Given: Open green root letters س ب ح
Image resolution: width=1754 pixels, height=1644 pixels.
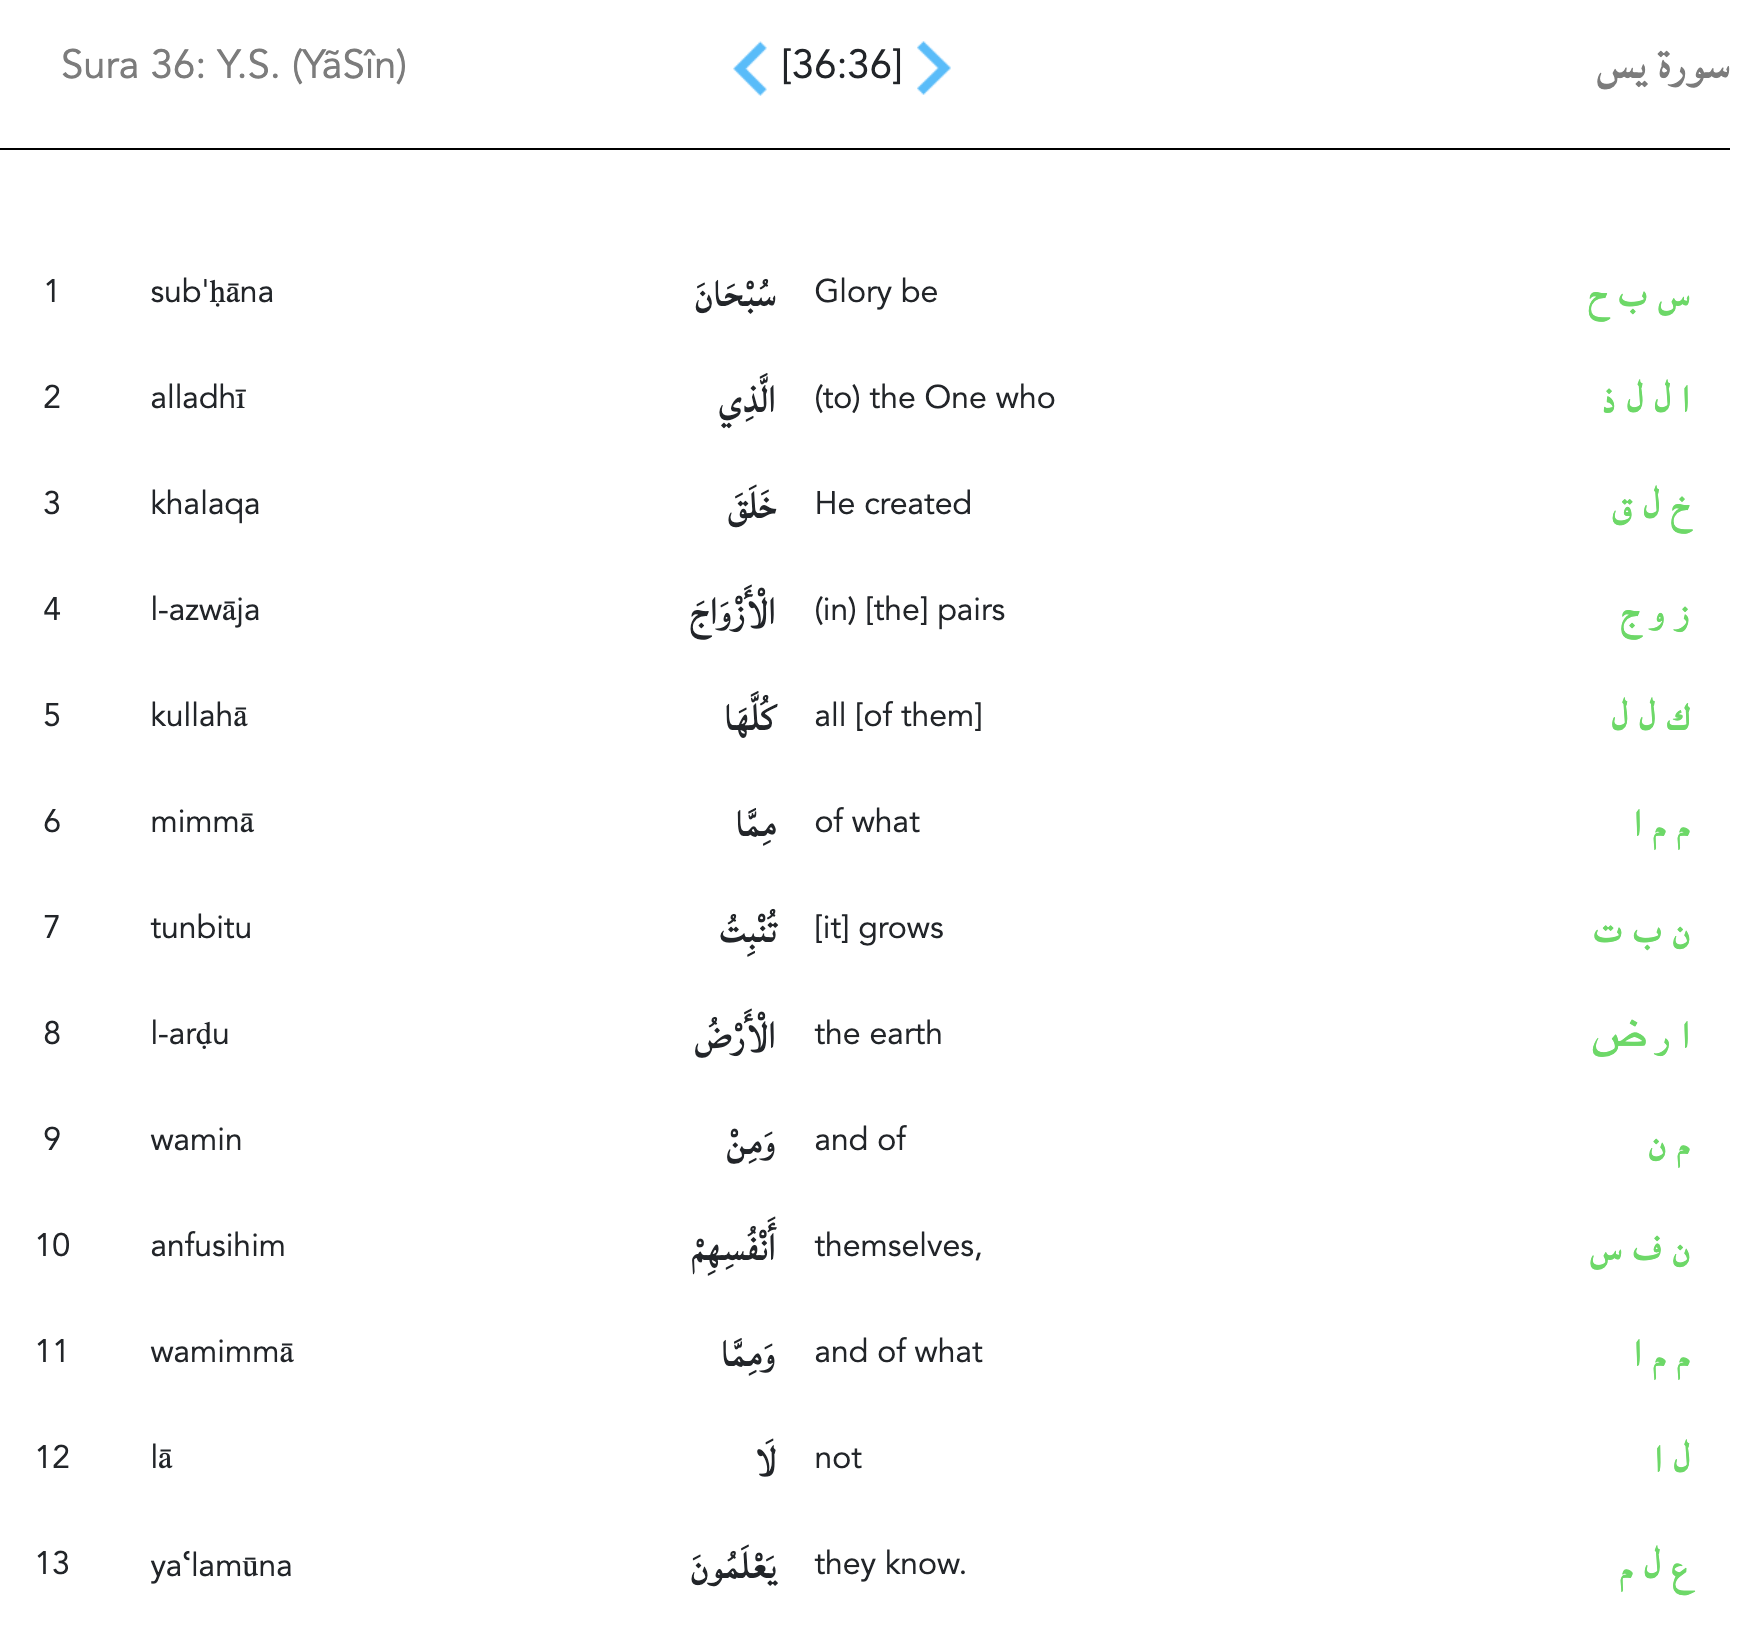Looking at the screenshot, I should point(1638,300).
